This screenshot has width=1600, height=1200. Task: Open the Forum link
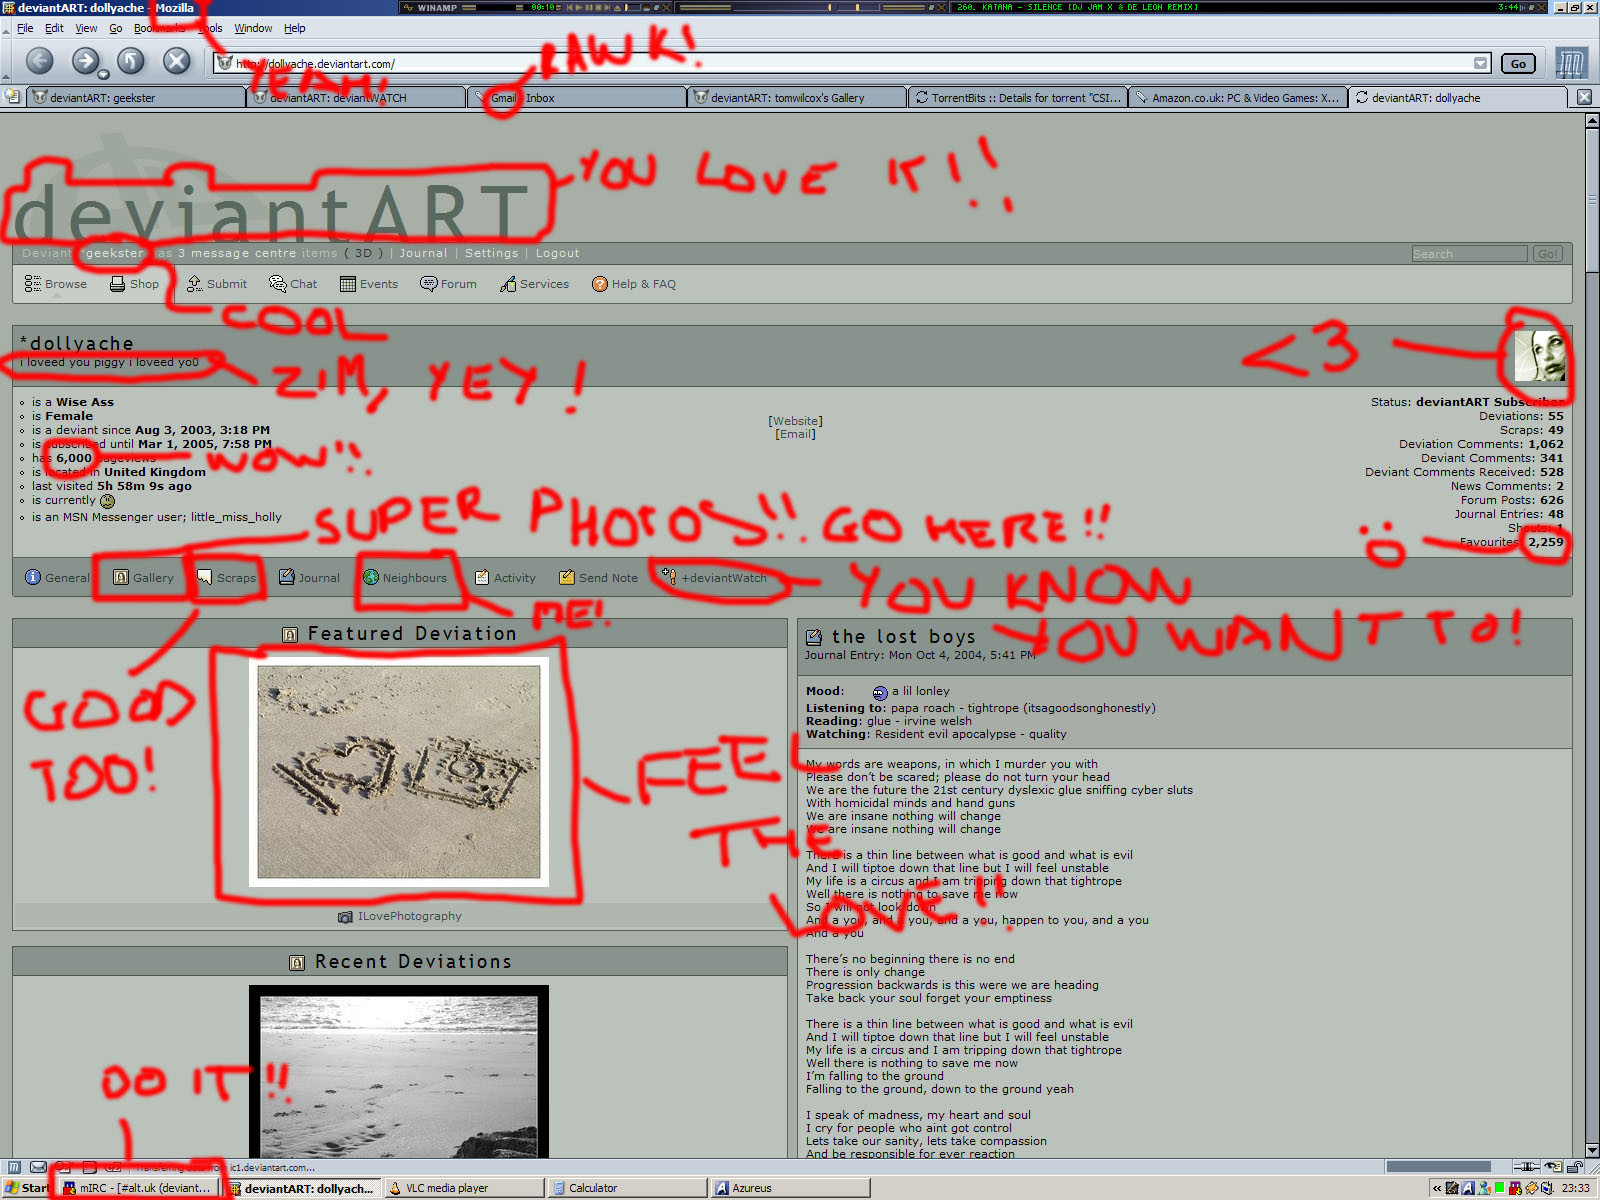tap(448, 284)
